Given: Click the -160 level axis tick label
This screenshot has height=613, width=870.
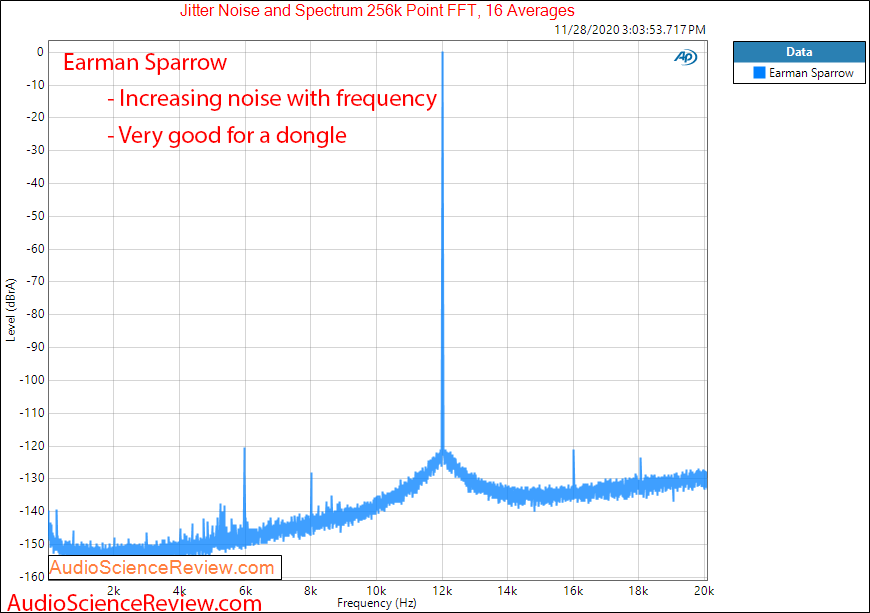Looking at the screenshot, I should (32, 576).
